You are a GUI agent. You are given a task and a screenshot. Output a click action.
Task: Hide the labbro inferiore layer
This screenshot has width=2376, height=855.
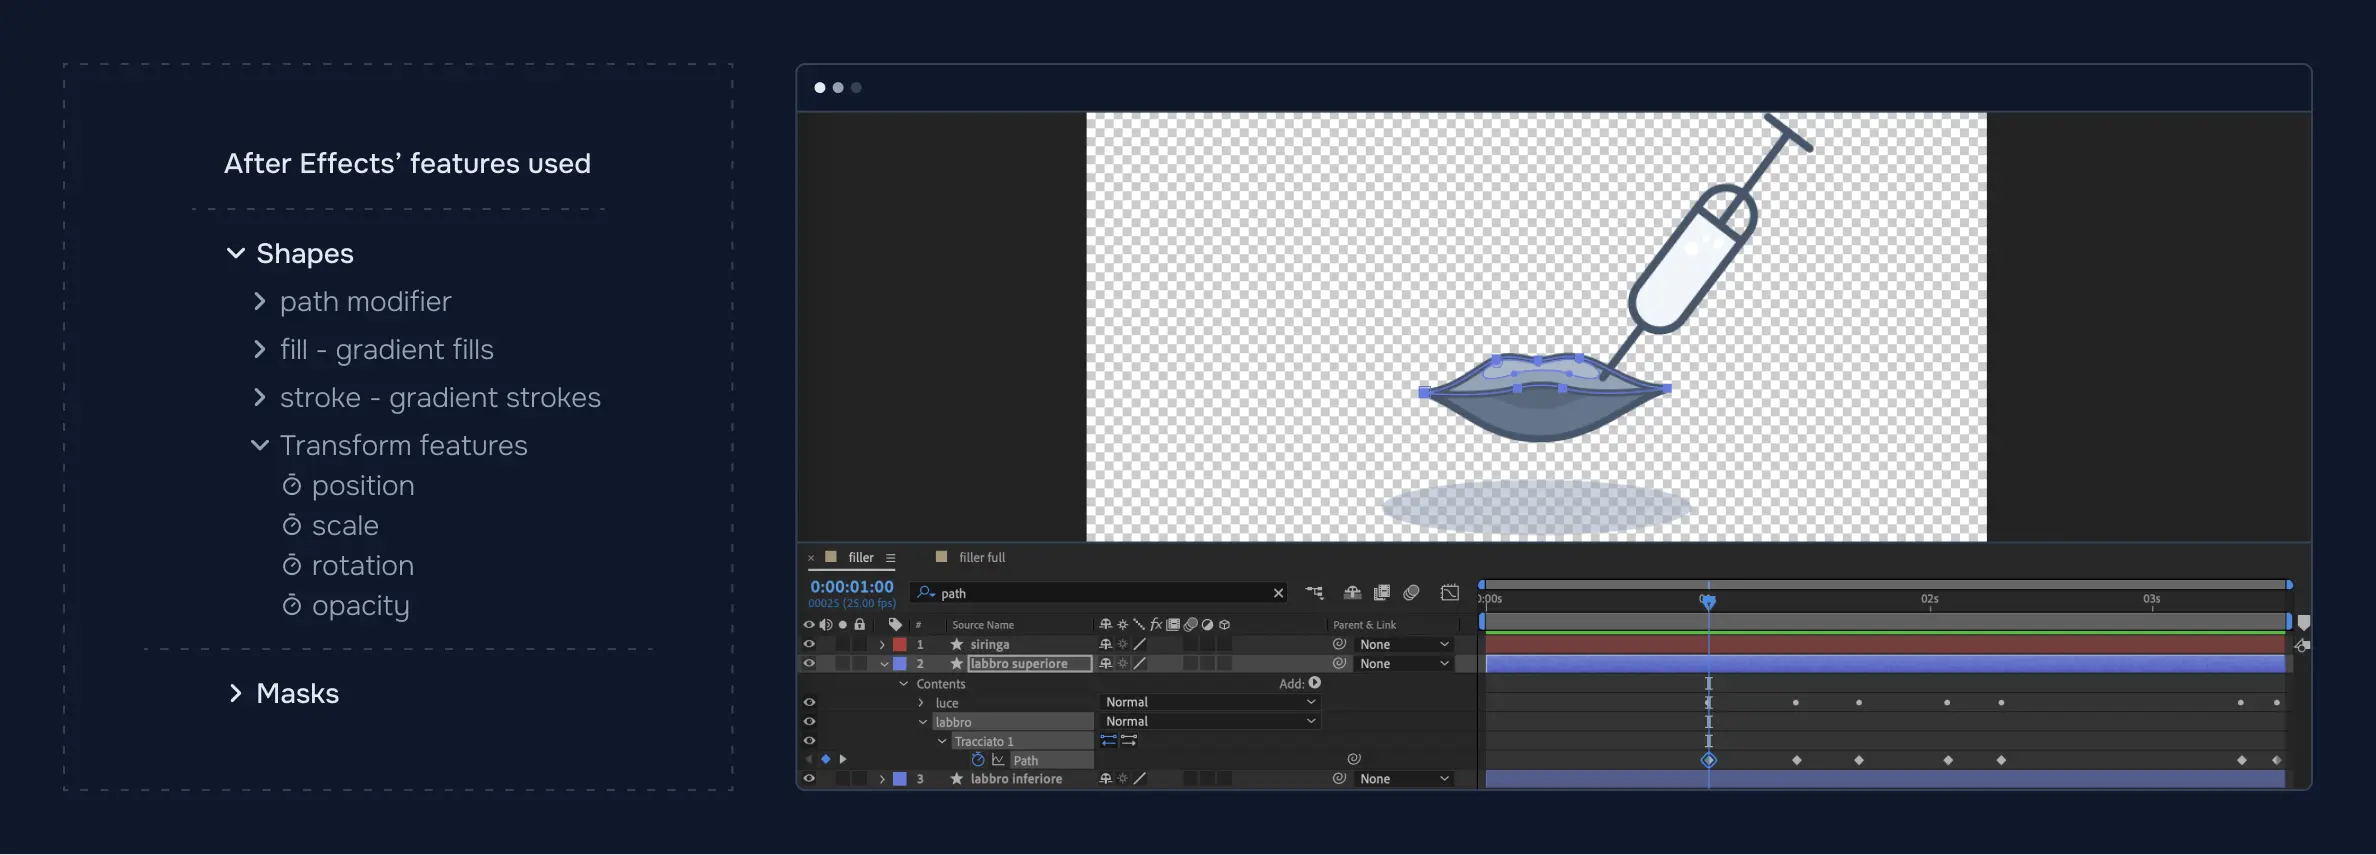pyautogui.click(x=809, y=779)
